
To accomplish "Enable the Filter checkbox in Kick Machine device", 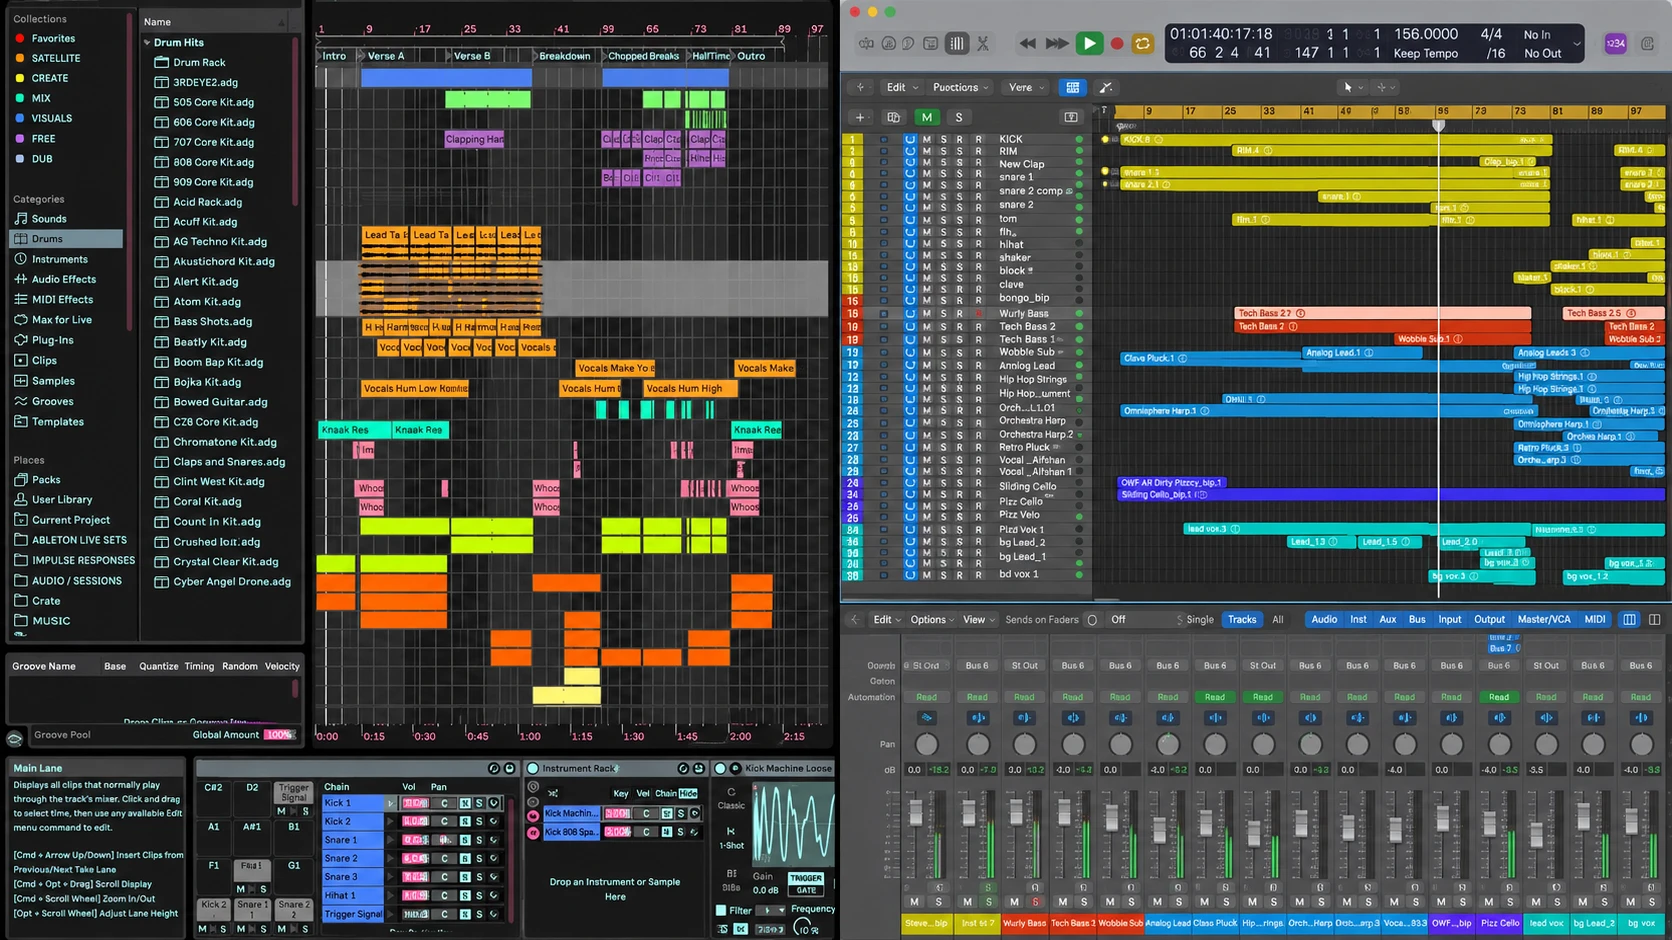I will 721,910.
